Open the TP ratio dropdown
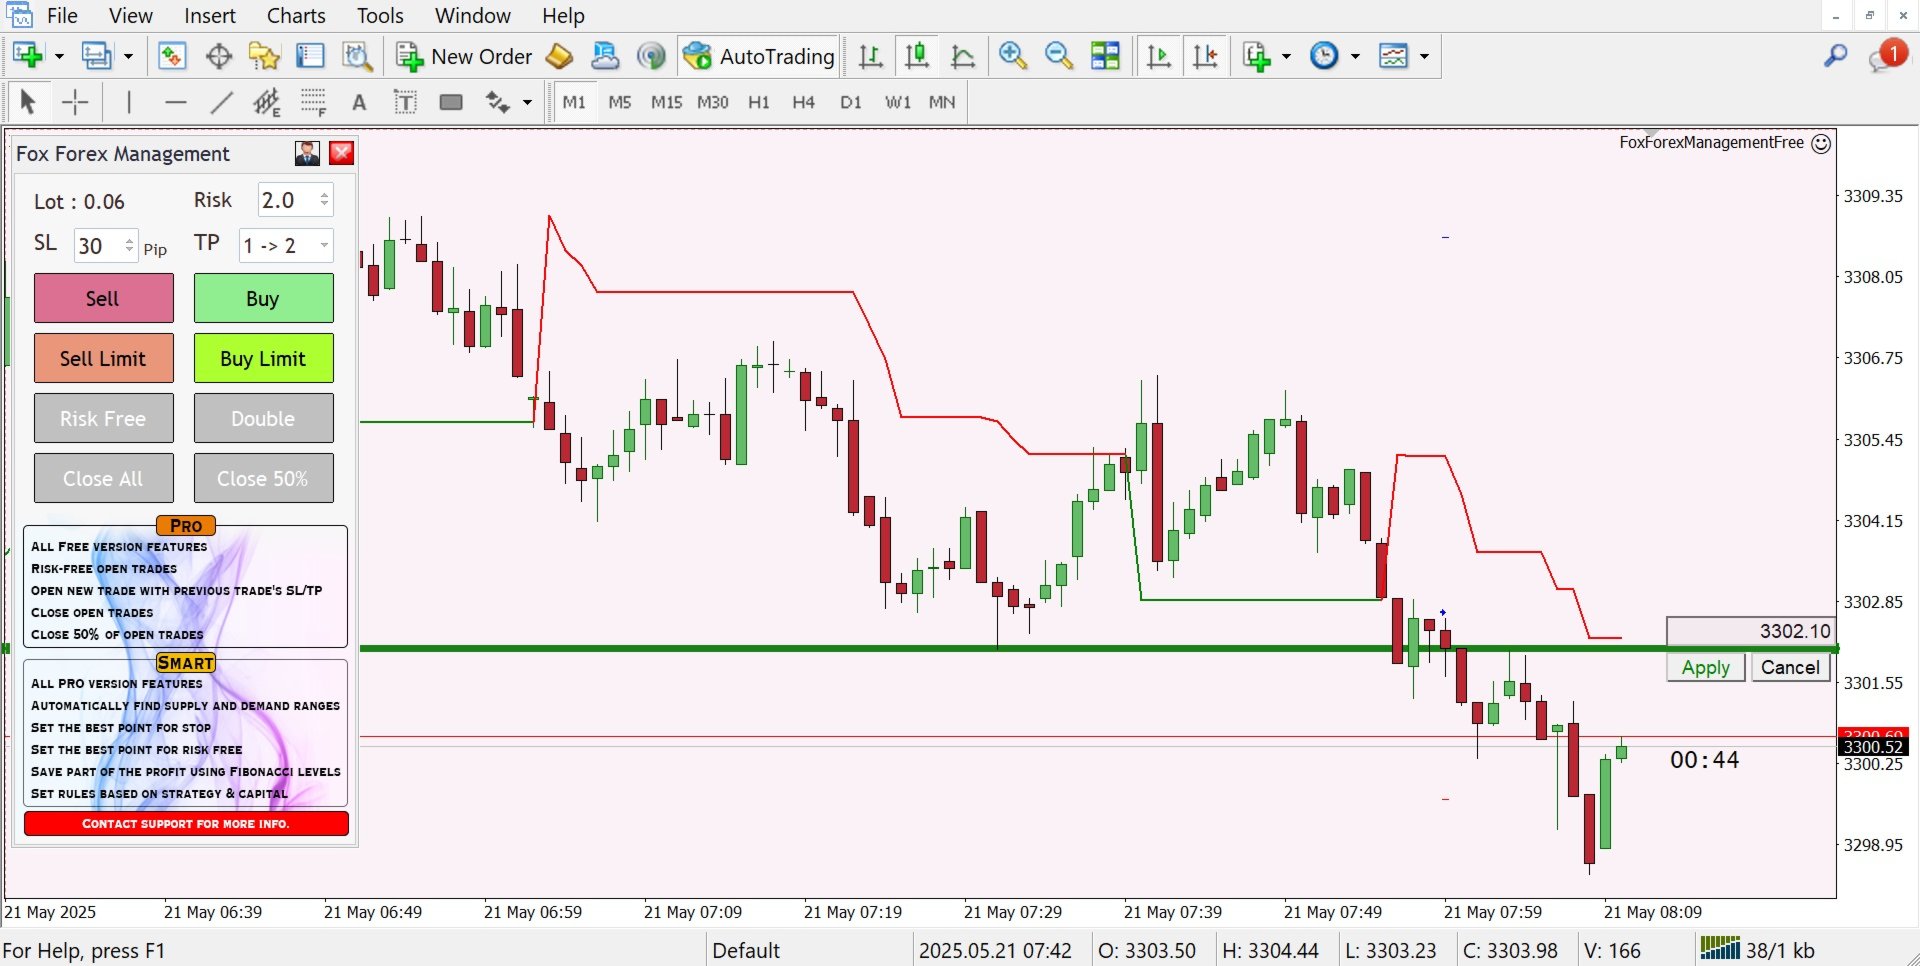 coord(322,245)
